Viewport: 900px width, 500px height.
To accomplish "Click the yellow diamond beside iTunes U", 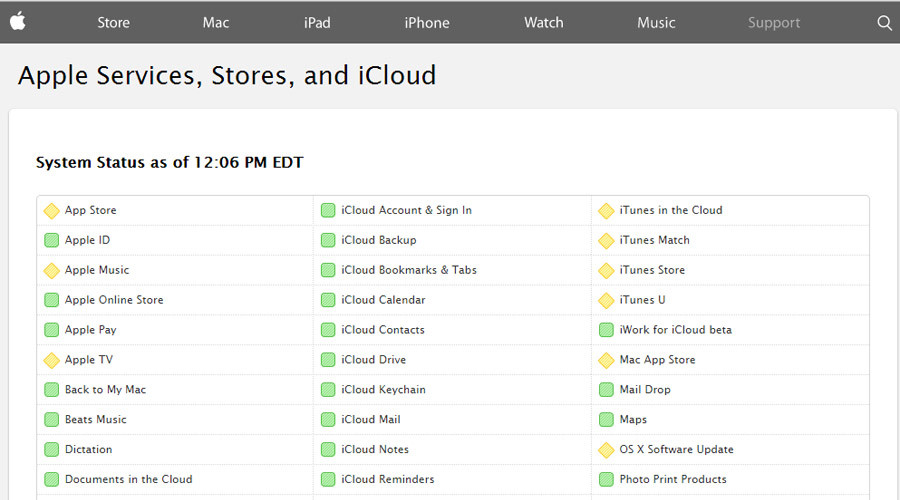I will click(x=606, y=300).
